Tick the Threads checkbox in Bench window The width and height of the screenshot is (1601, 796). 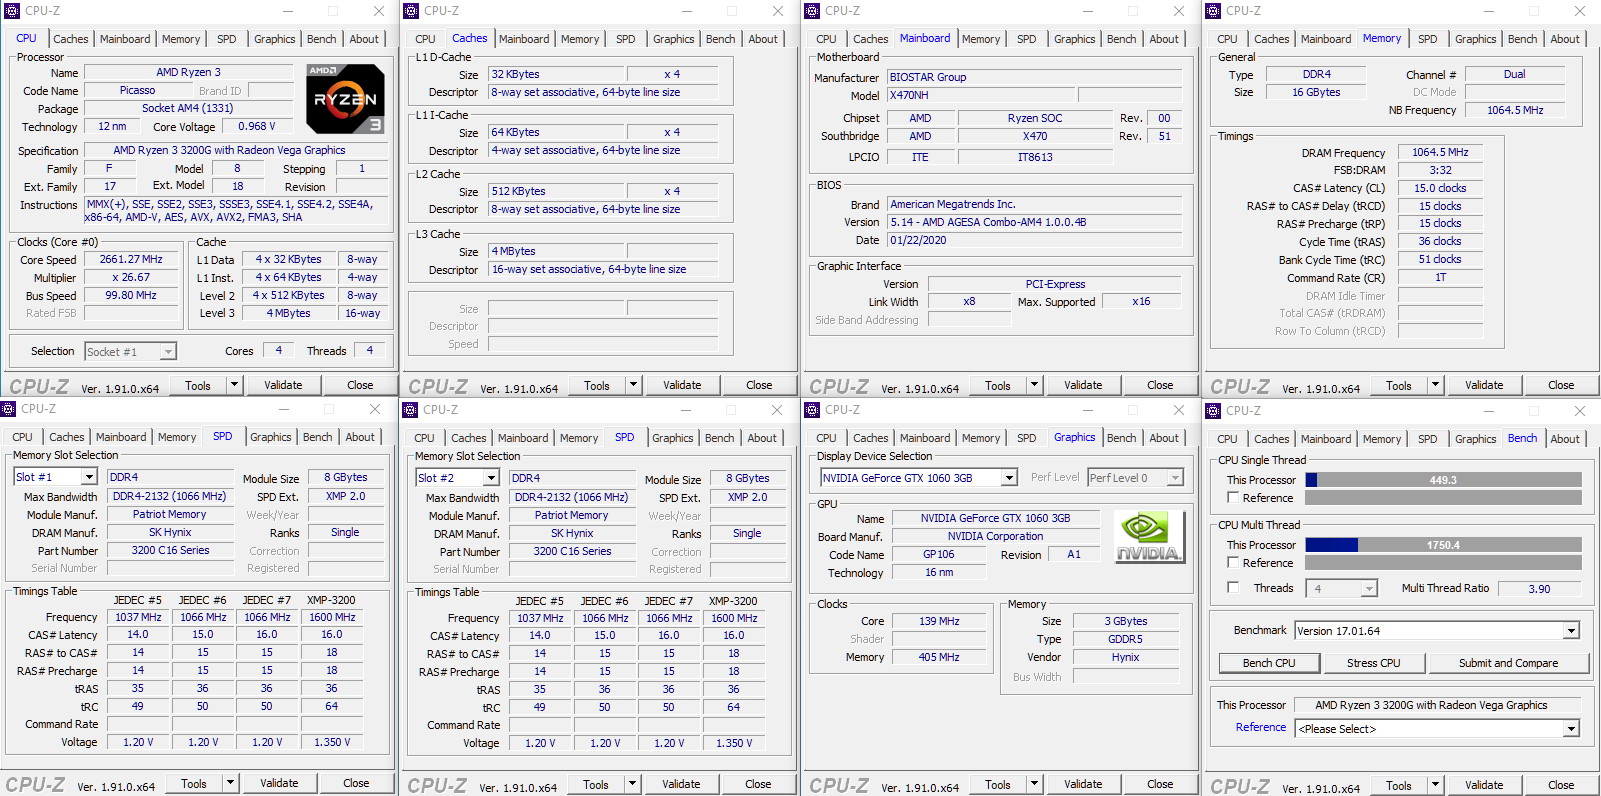point(1233,587)
